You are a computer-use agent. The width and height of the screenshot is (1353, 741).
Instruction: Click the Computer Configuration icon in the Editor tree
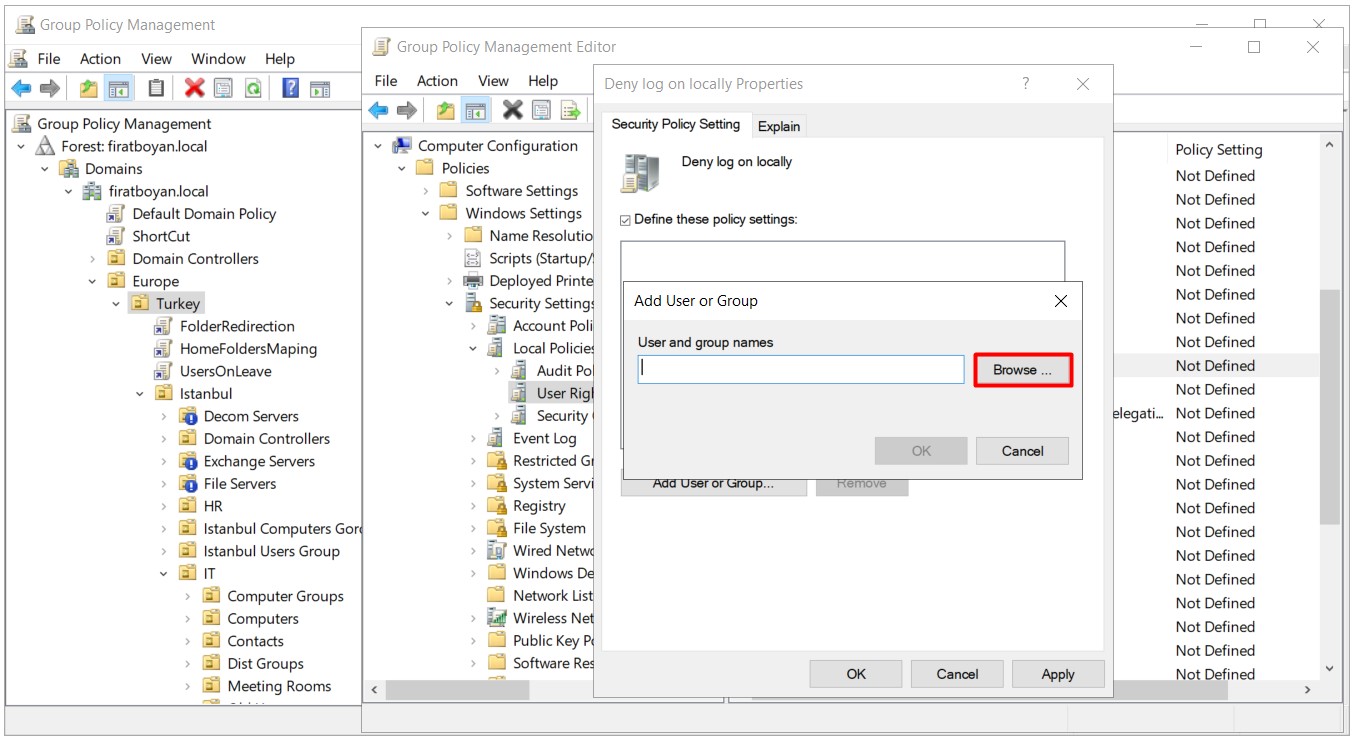(x=401, y=146)
